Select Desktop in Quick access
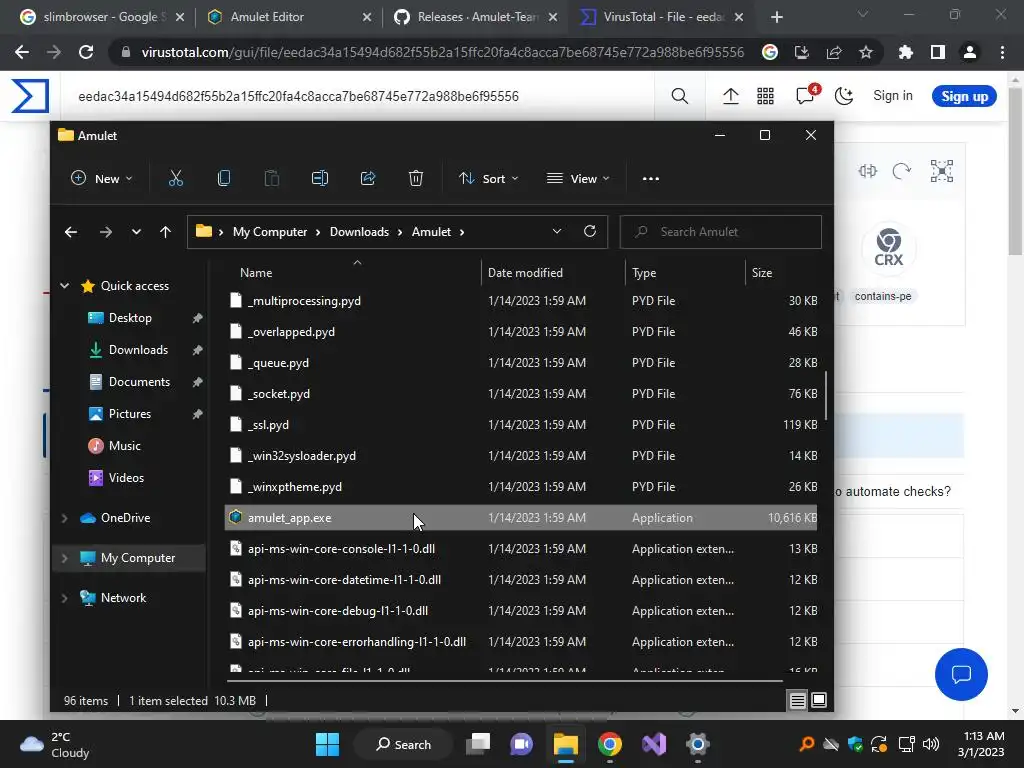Viewport: 1024px width, 768px height. 130,318
